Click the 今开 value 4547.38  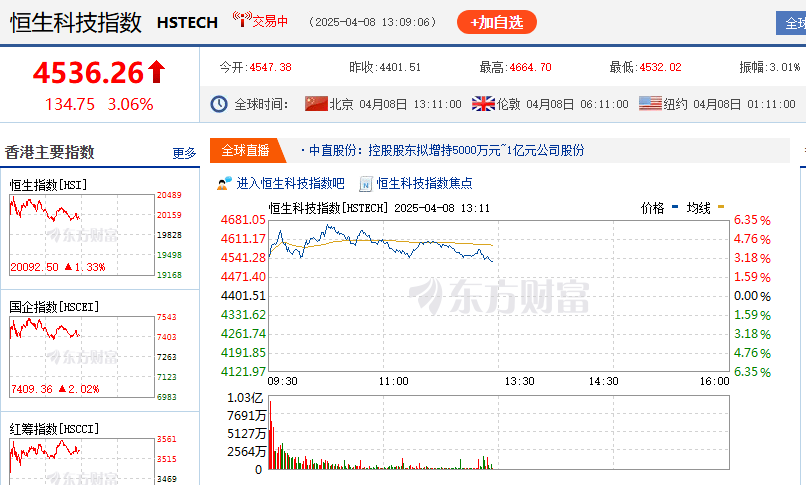coord(270,67)
